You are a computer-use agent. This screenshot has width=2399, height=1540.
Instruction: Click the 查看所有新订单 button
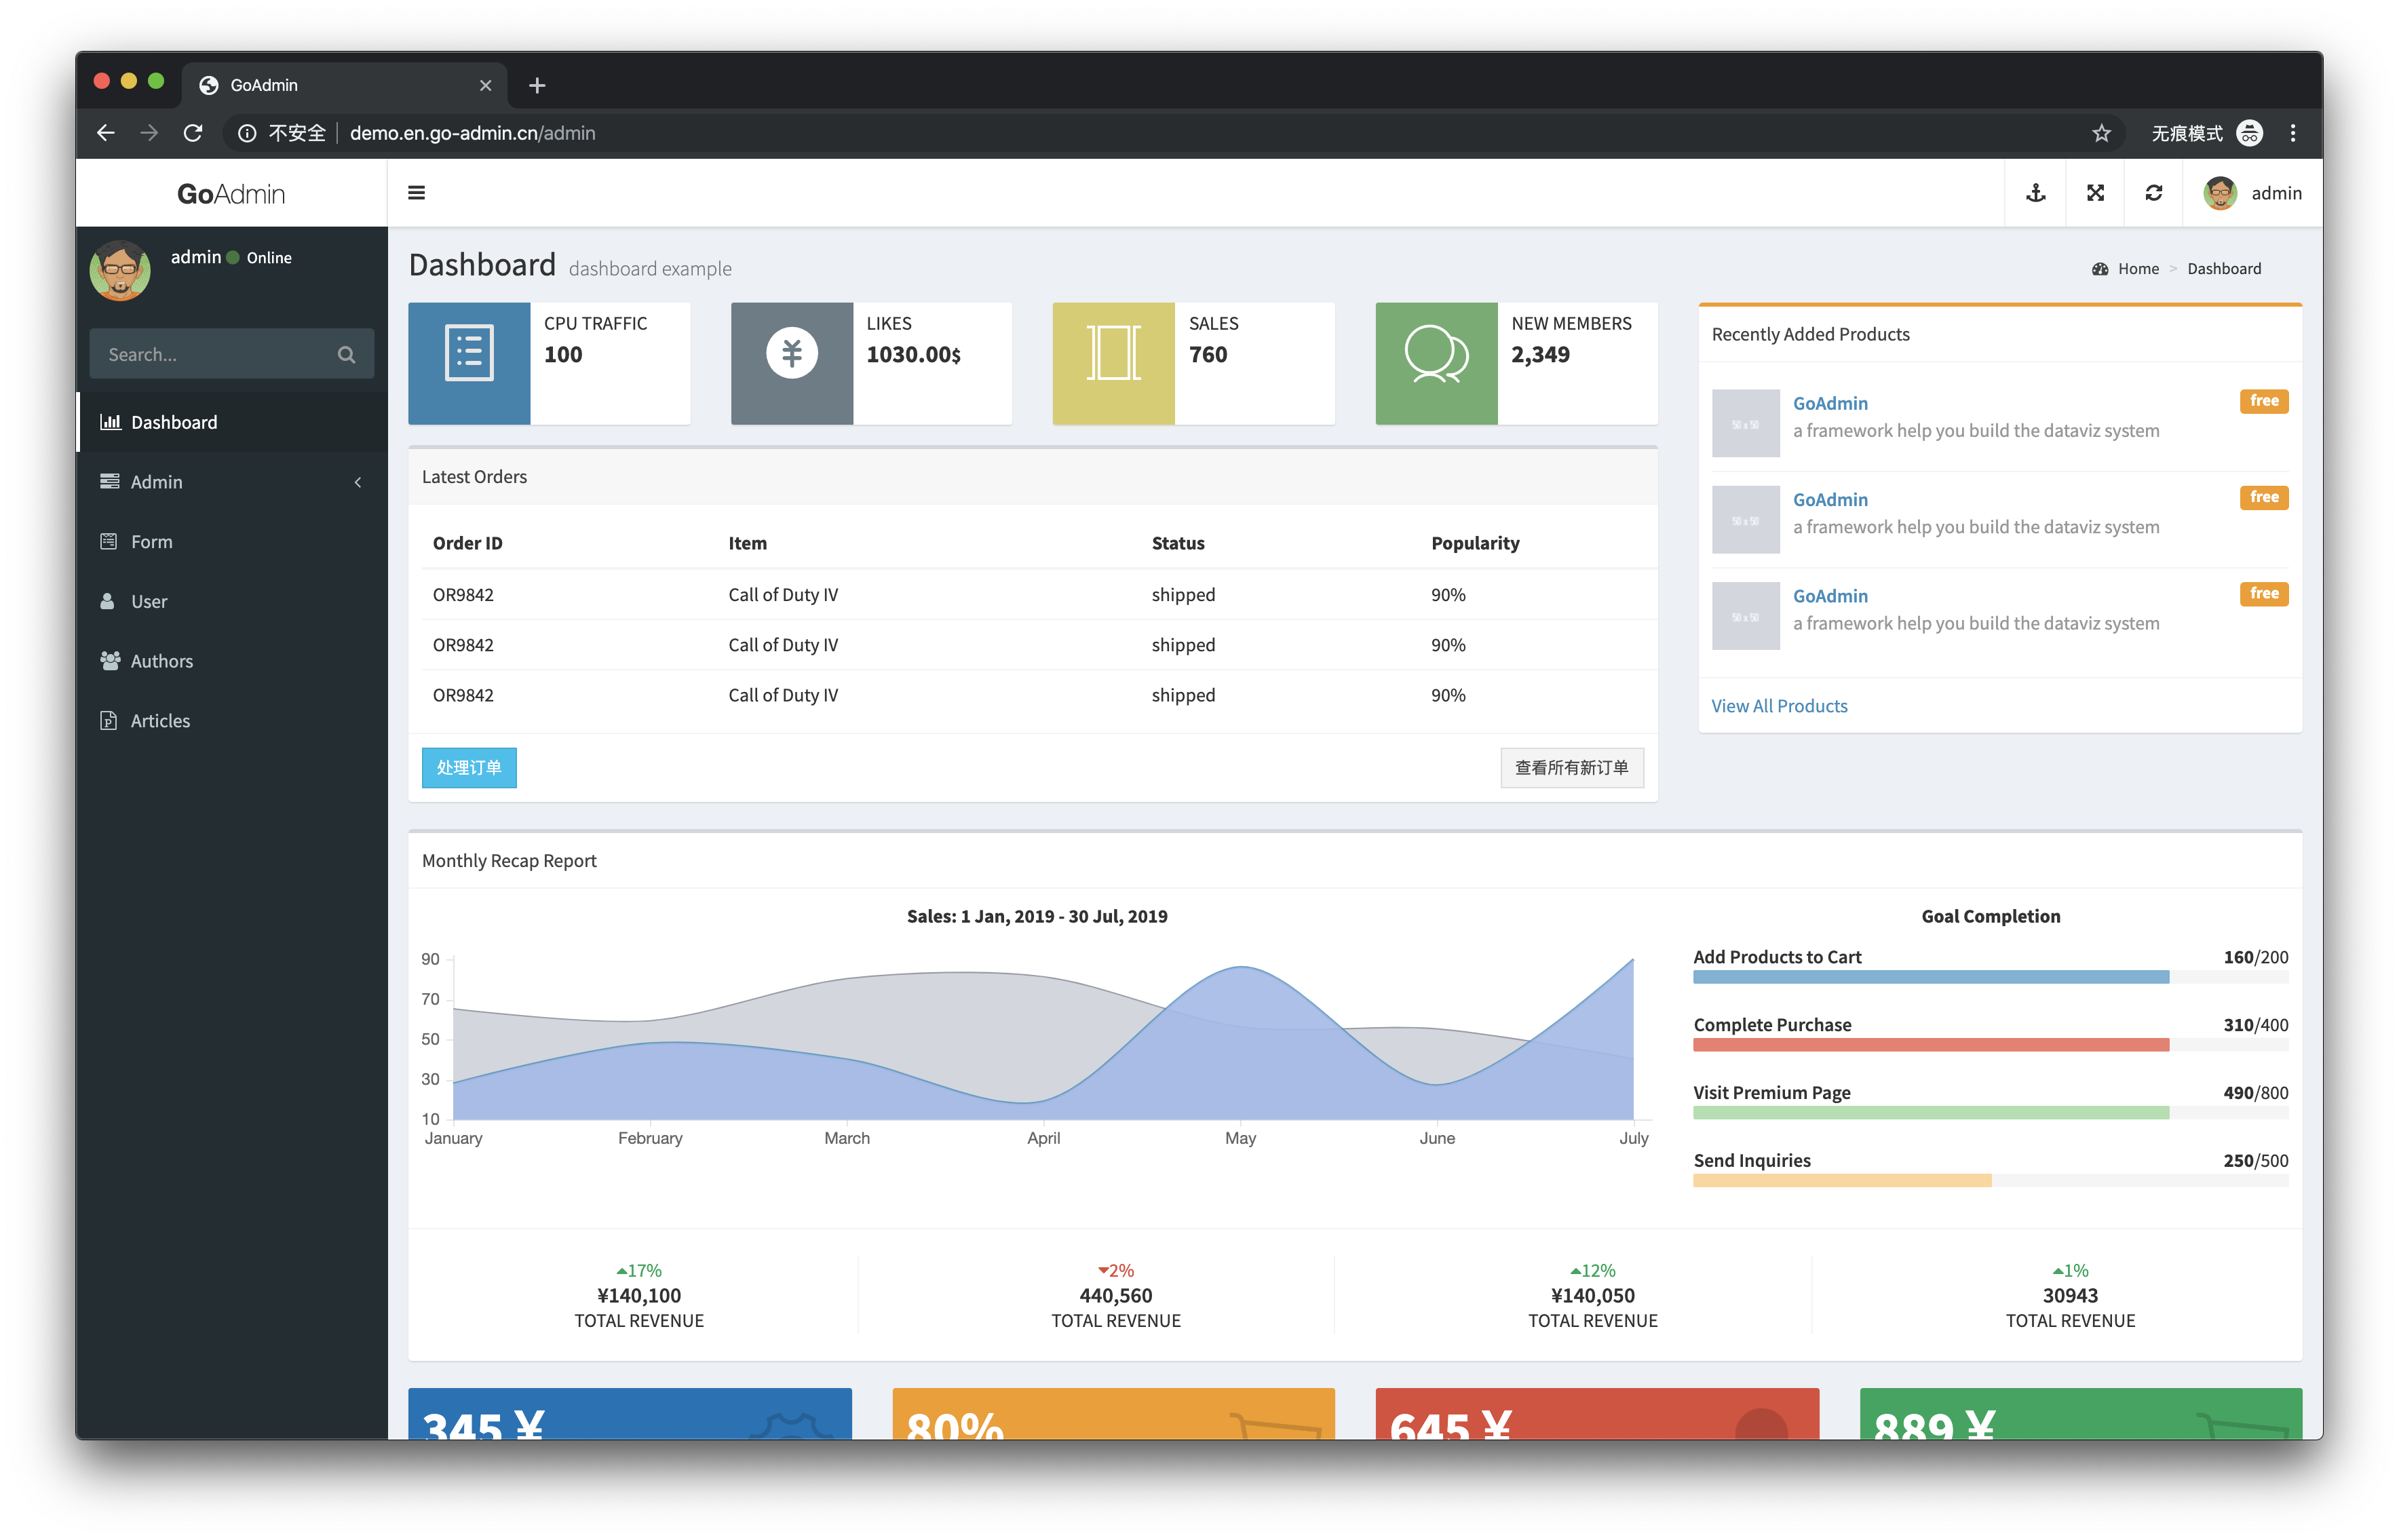(x=1571, y=768)
